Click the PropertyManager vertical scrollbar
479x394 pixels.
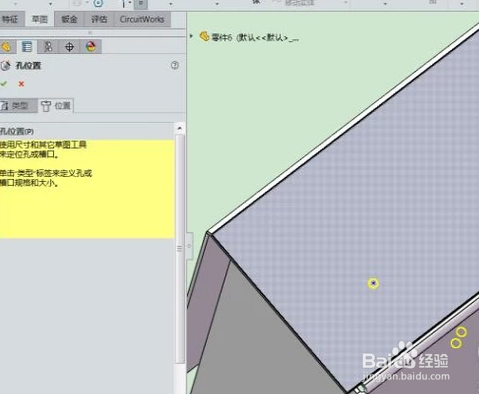180,248
